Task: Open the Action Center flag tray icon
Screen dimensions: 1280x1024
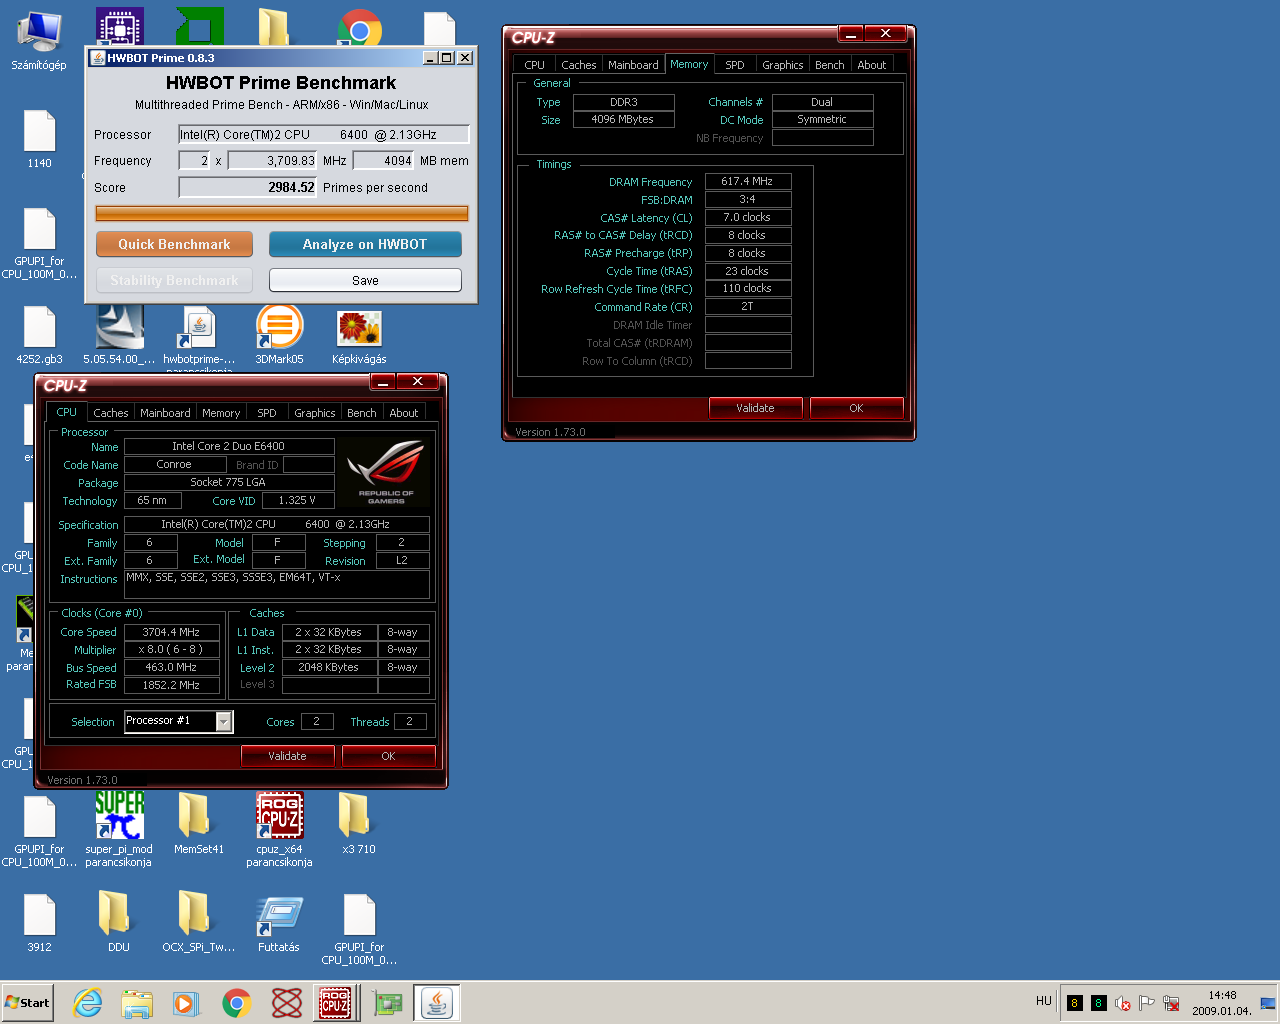Action: pos(1146,1003)
